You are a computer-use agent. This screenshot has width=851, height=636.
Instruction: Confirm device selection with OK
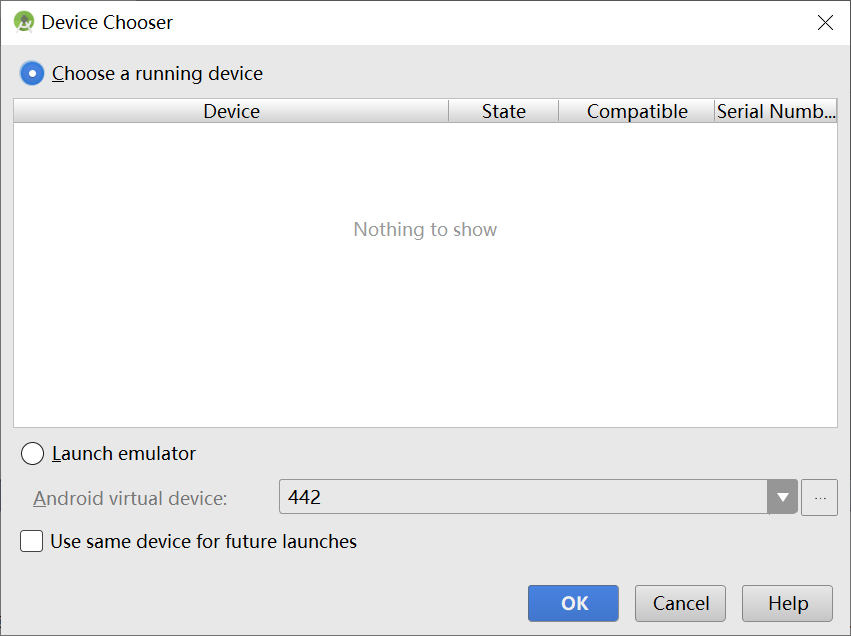coord(573,603)
